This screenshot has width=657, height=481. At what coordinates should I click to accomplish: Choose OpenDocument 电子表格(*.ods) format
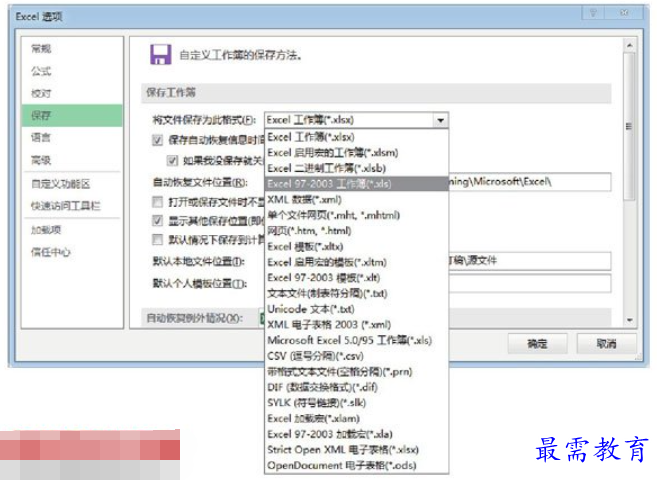tap(357, 465)
